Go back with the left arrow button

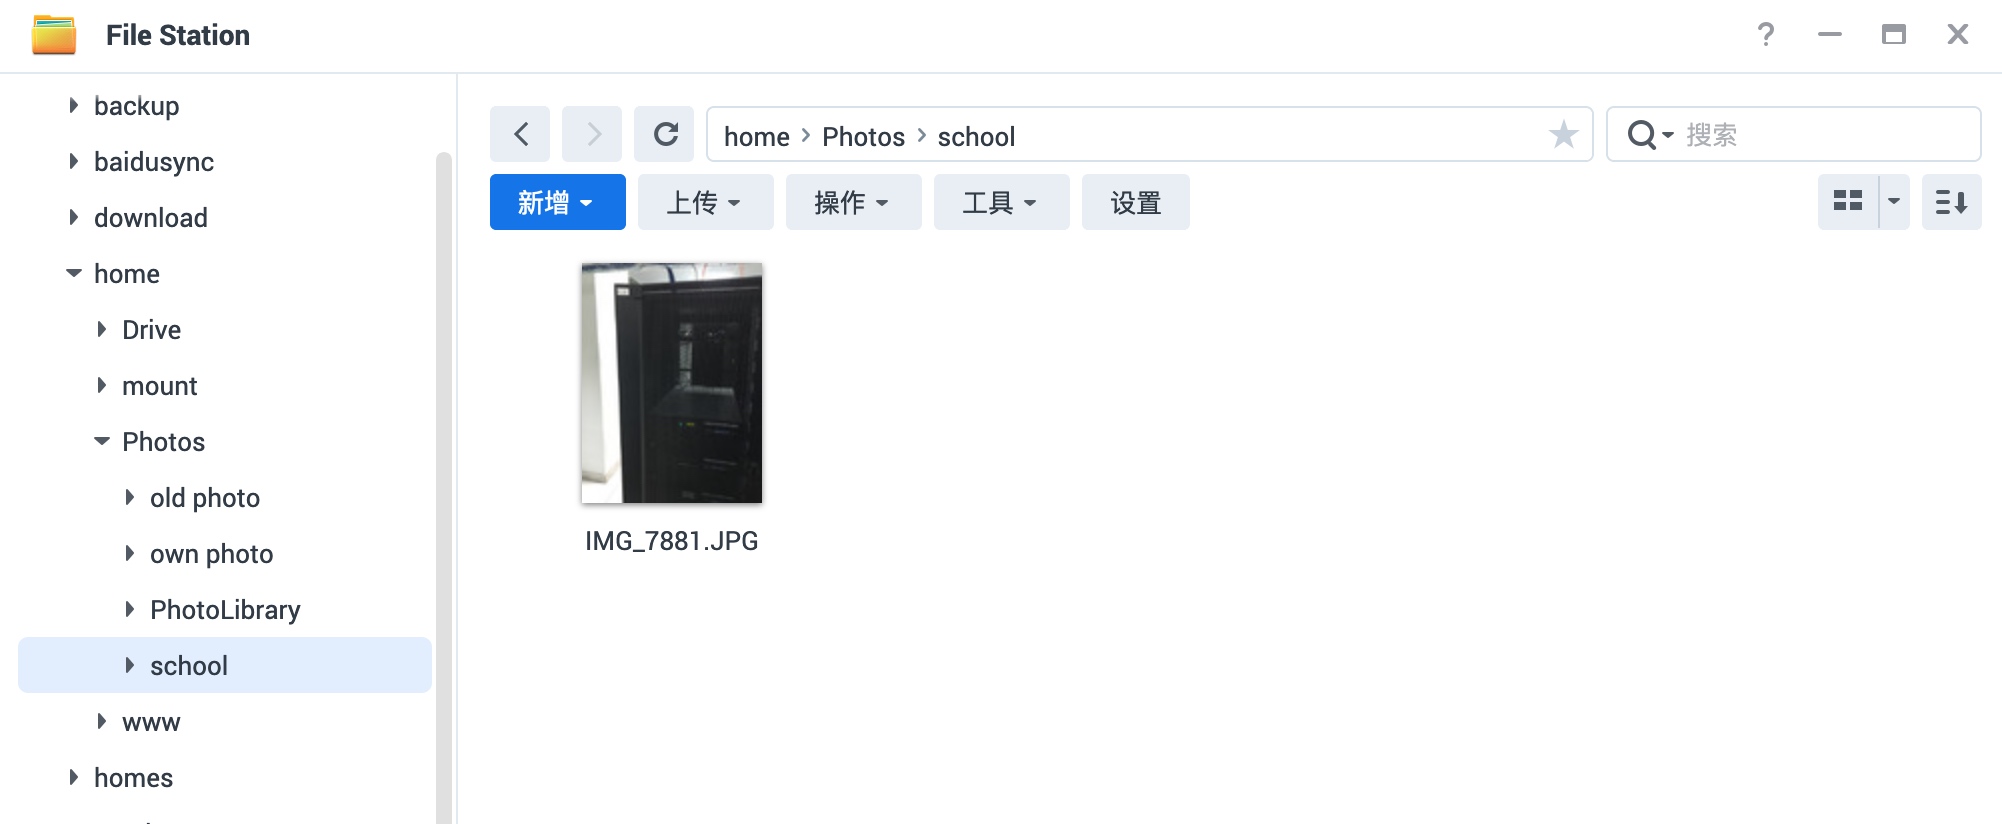[520, 134]
